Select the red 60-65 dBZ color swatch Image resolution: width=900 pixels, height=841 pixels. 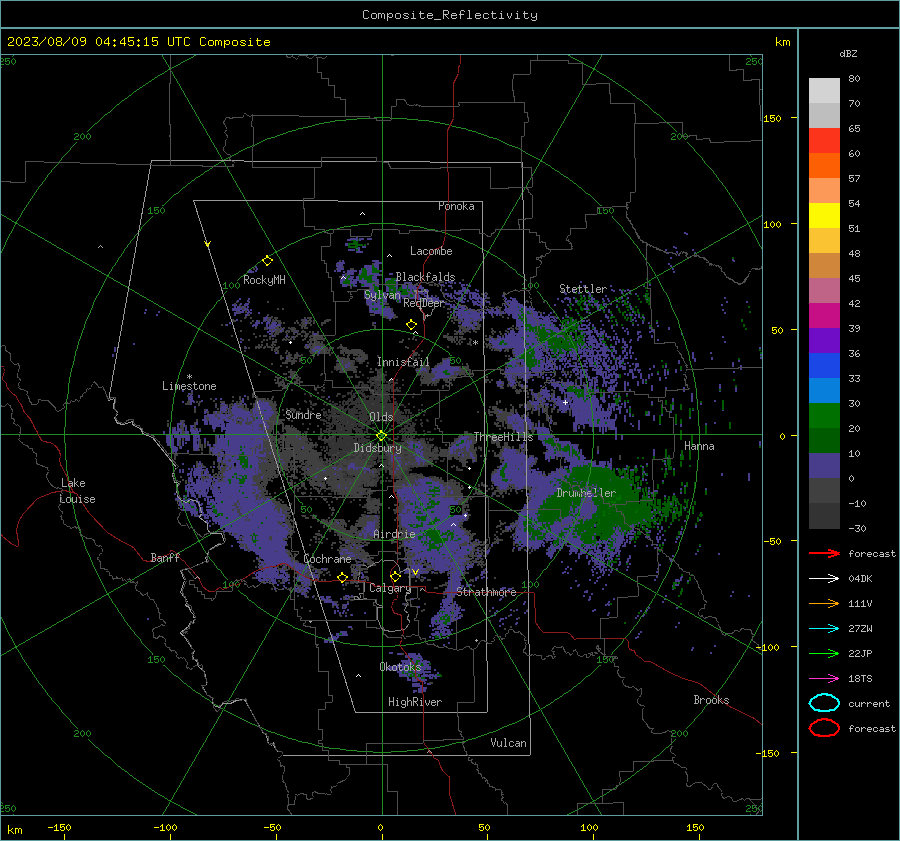824,141
